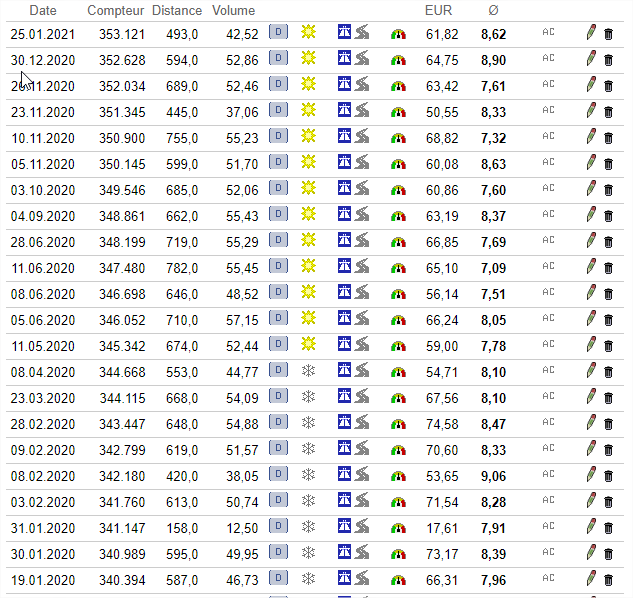Image resolution: width=633 pixels, height=598 pixels.
Task: Delete the 31.01.2020 entry with trash icon
Action: [x=608, y=527]
